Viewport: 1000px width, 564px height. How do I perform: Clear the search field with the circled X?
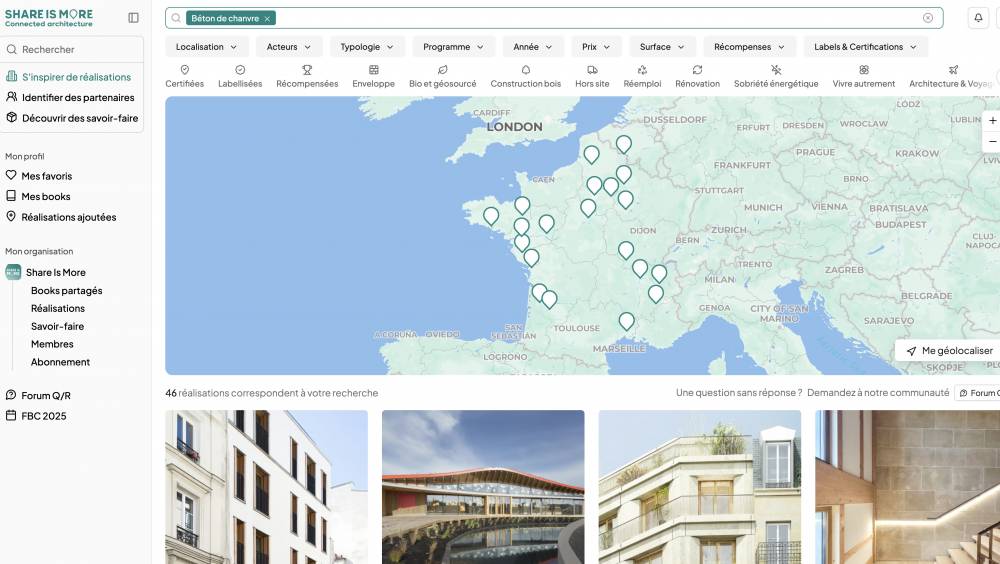[928, 18]
